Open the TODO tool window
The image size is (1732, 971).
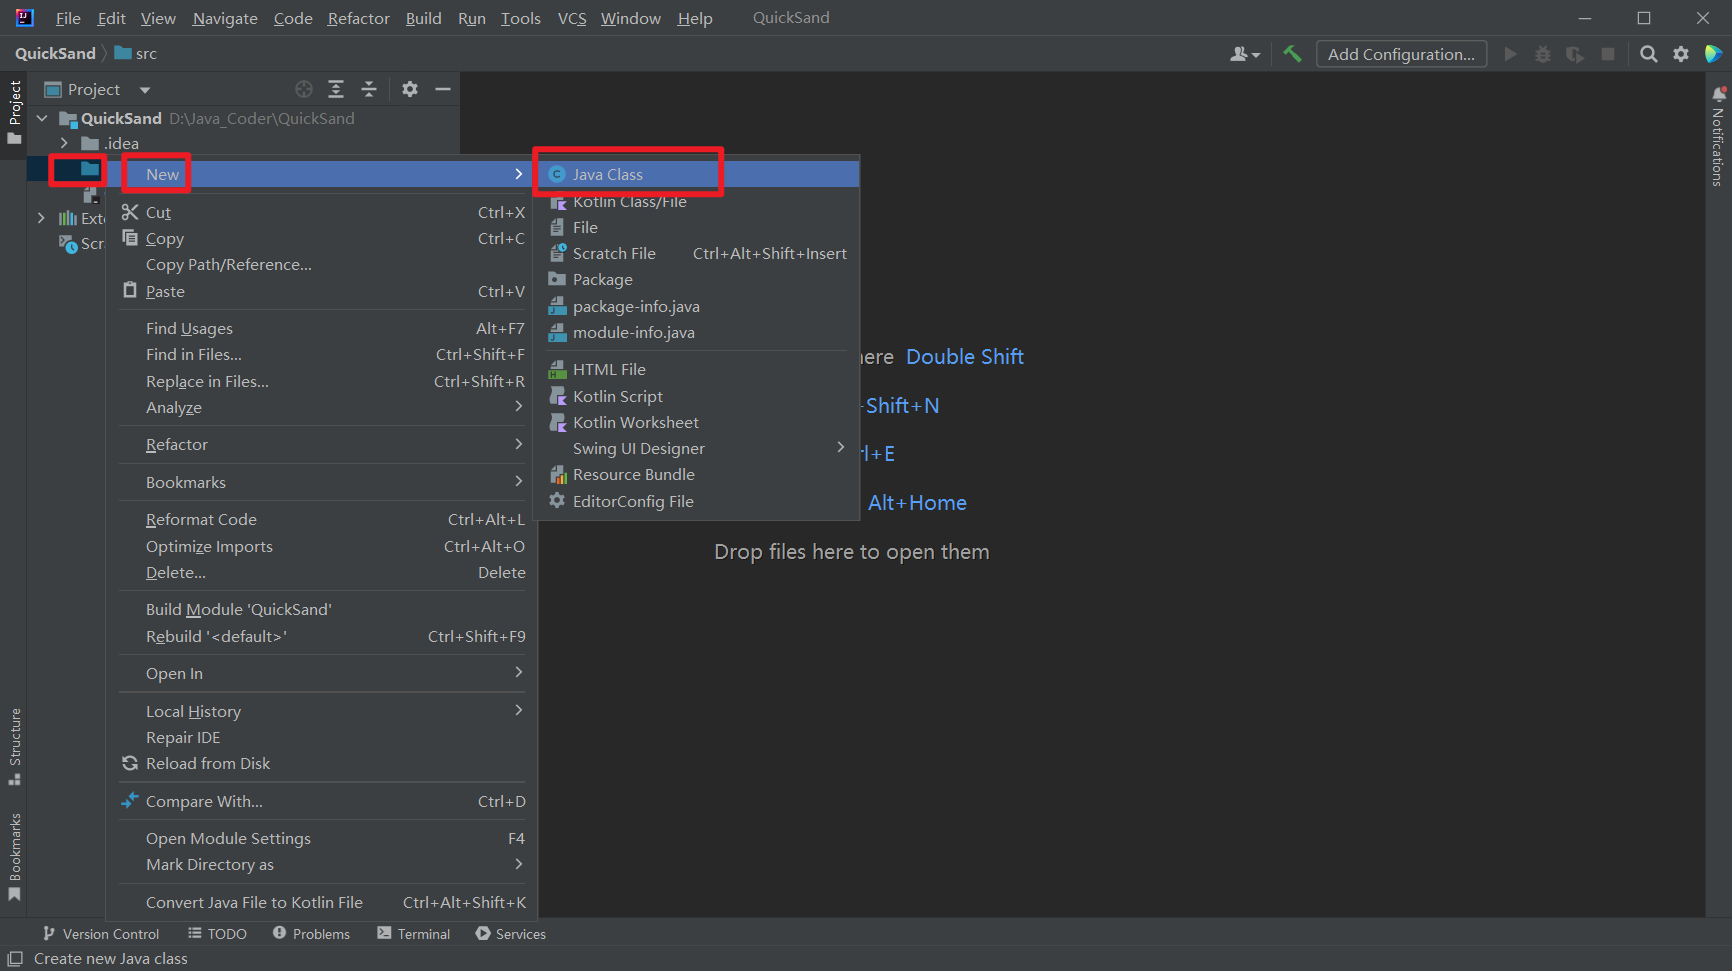(217, 933)
